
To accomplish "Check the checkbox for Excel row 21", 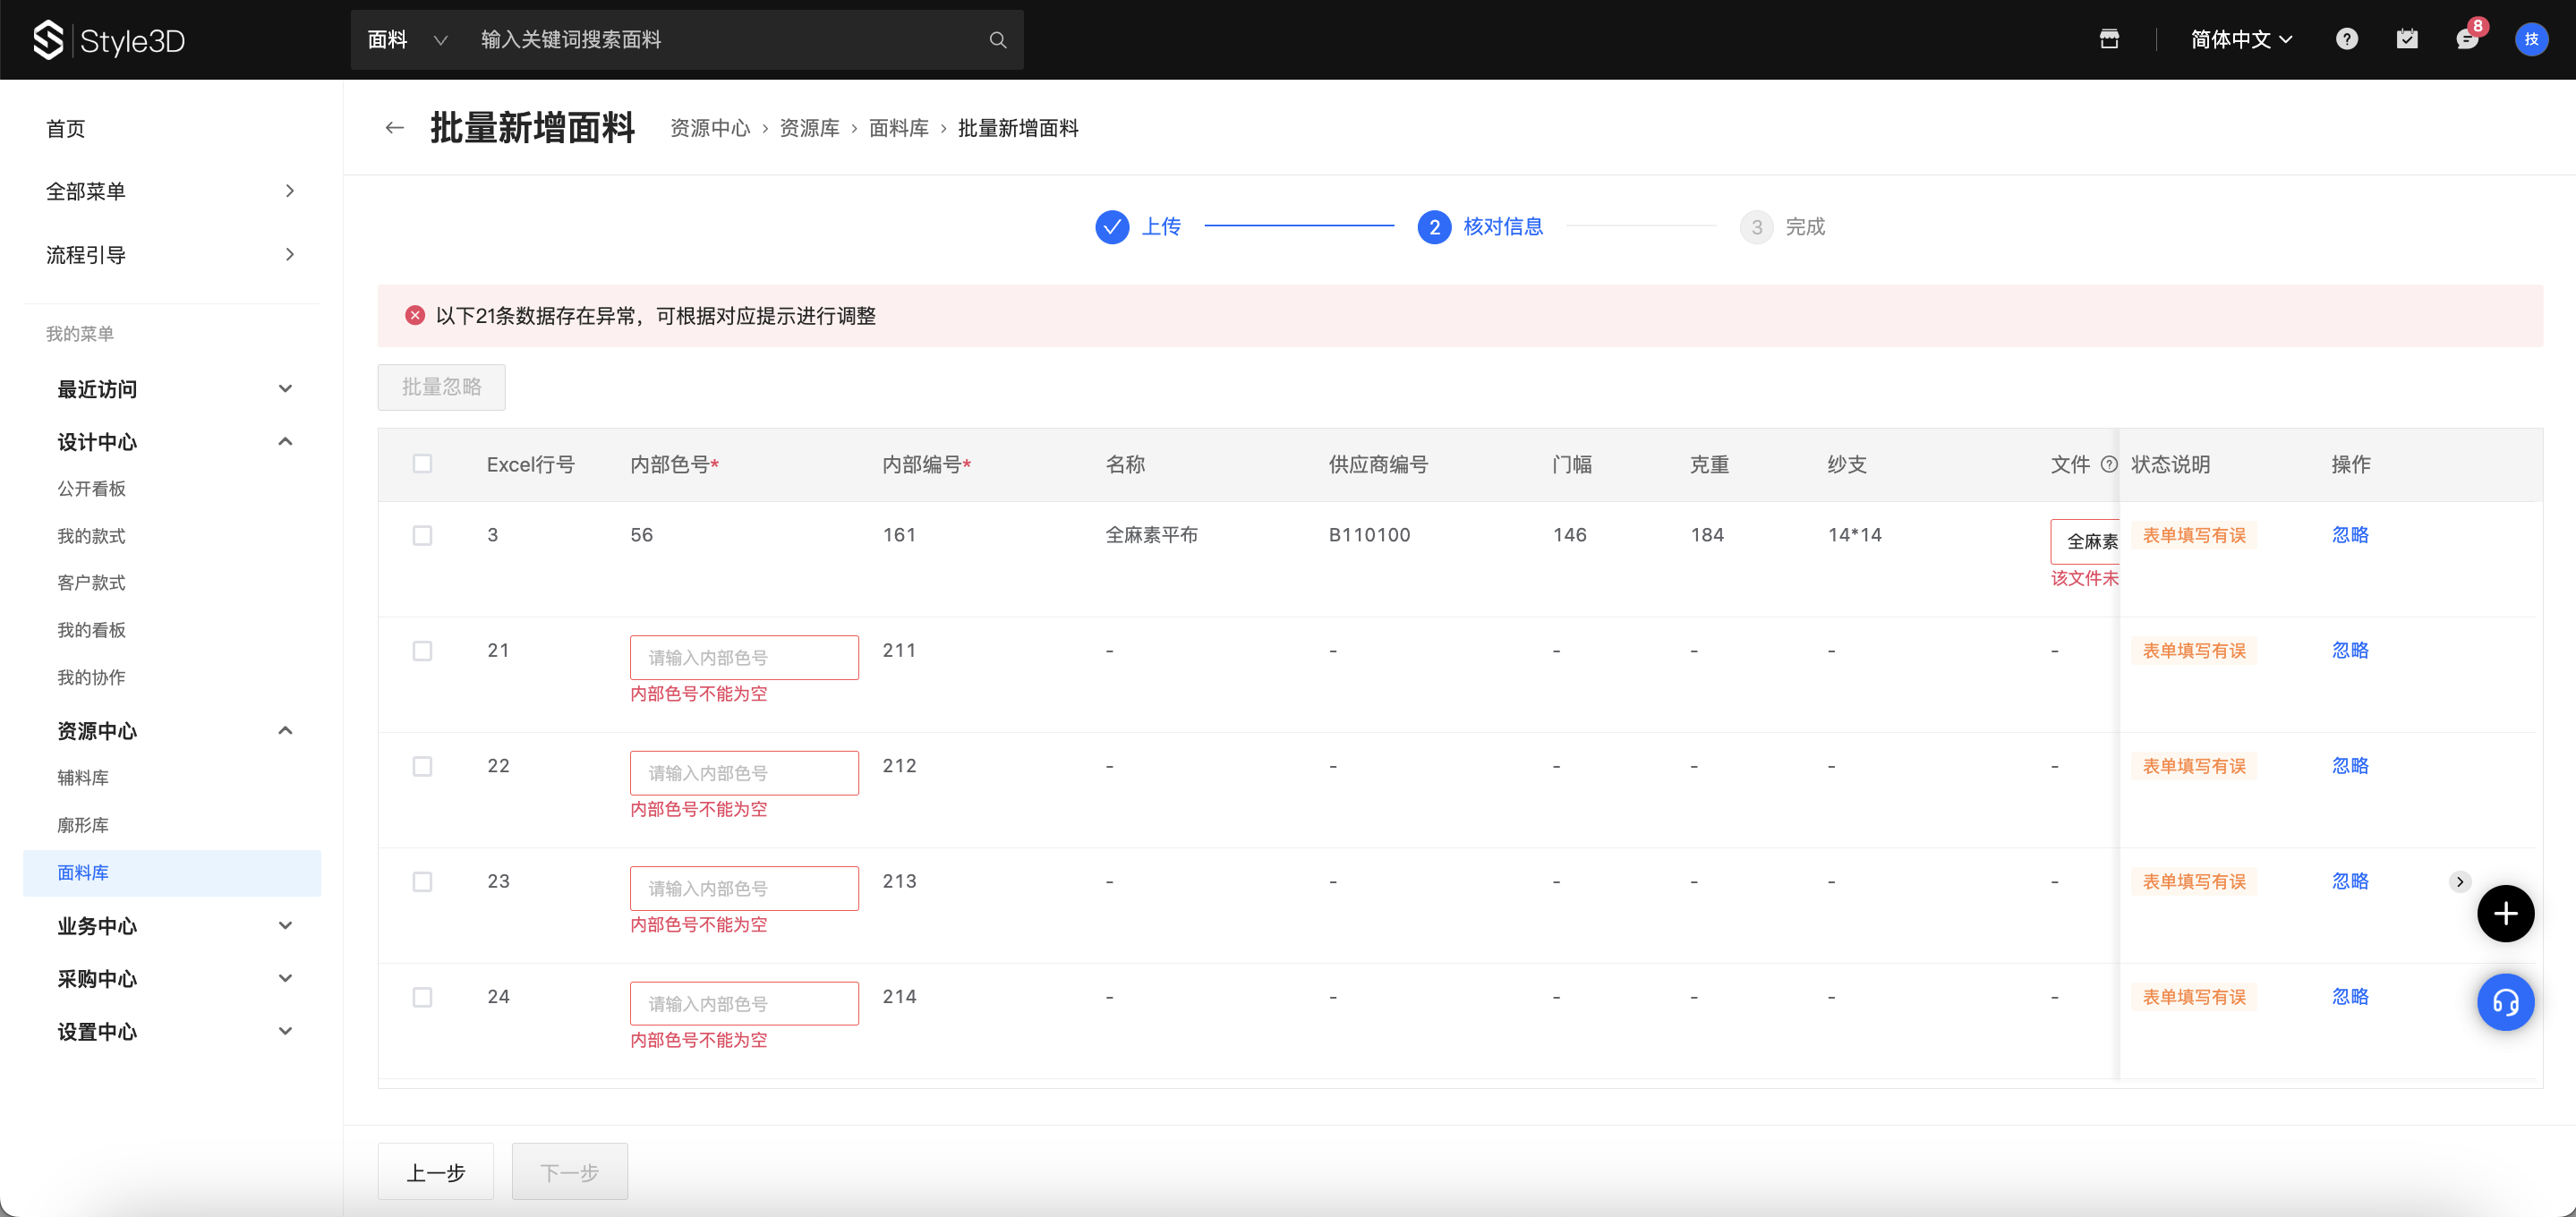I will pyautogui.click(x=422, y=651).
